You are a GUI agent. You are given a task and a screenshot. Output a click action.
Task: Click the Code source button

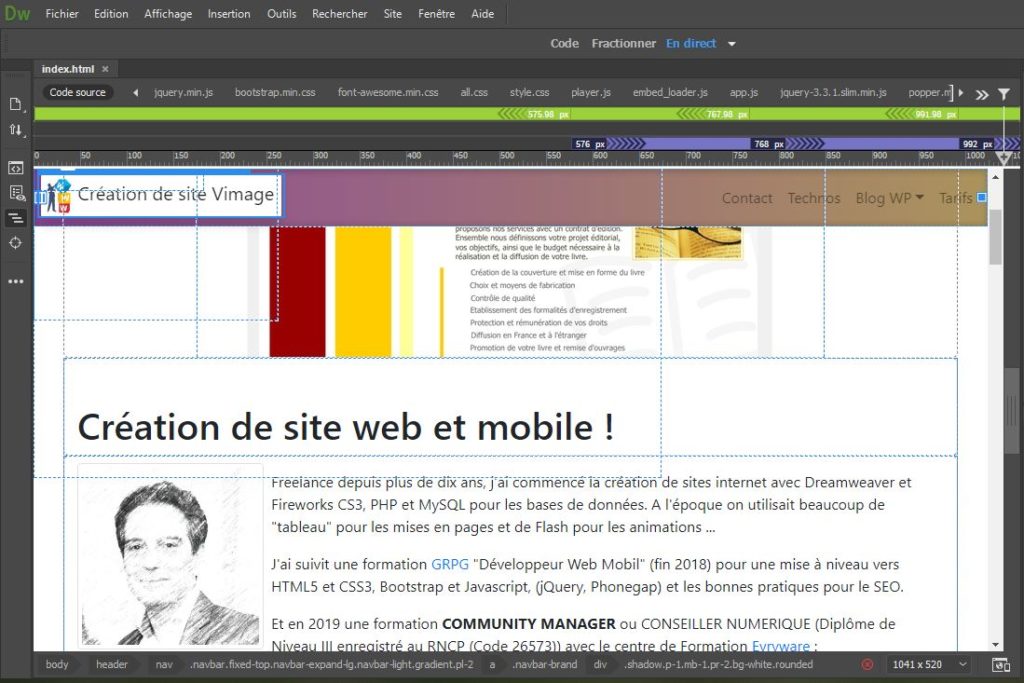tap(77, 92)
